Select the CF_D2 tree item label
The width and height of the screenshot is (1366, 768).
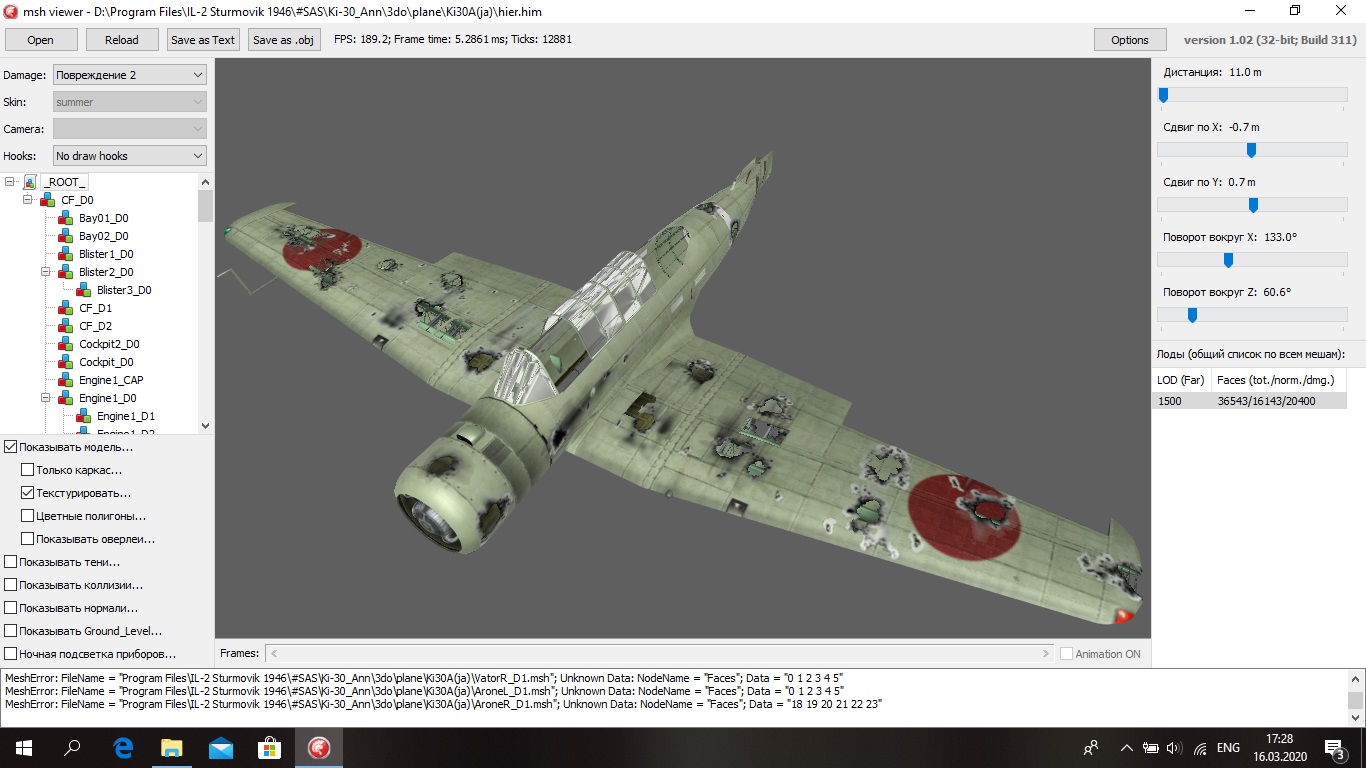[96, 326]
